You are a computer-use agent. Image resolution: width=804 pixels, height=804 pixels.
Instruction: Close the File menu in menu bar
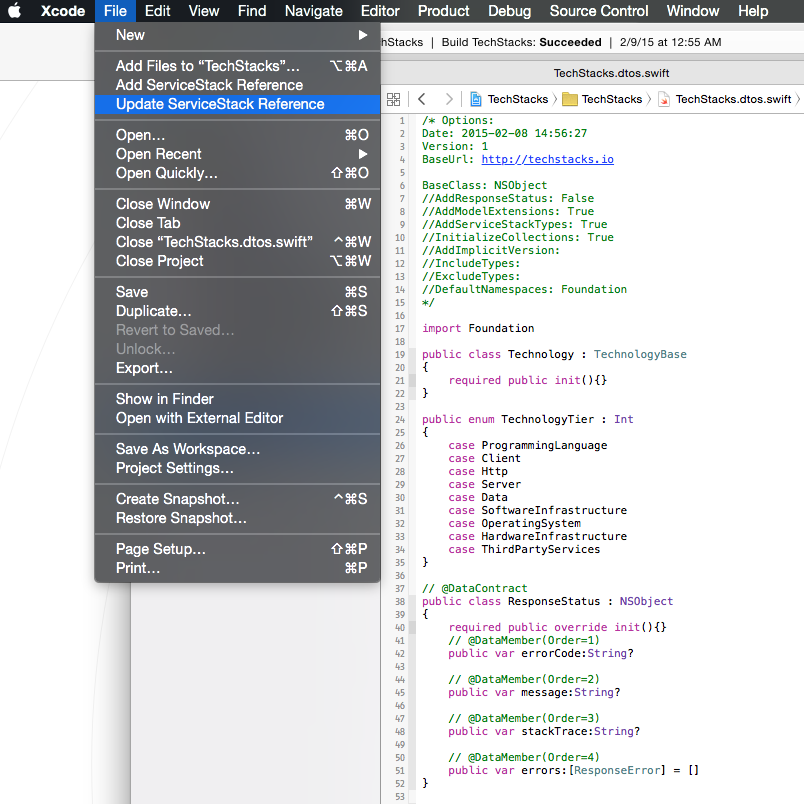coord(115,11)
